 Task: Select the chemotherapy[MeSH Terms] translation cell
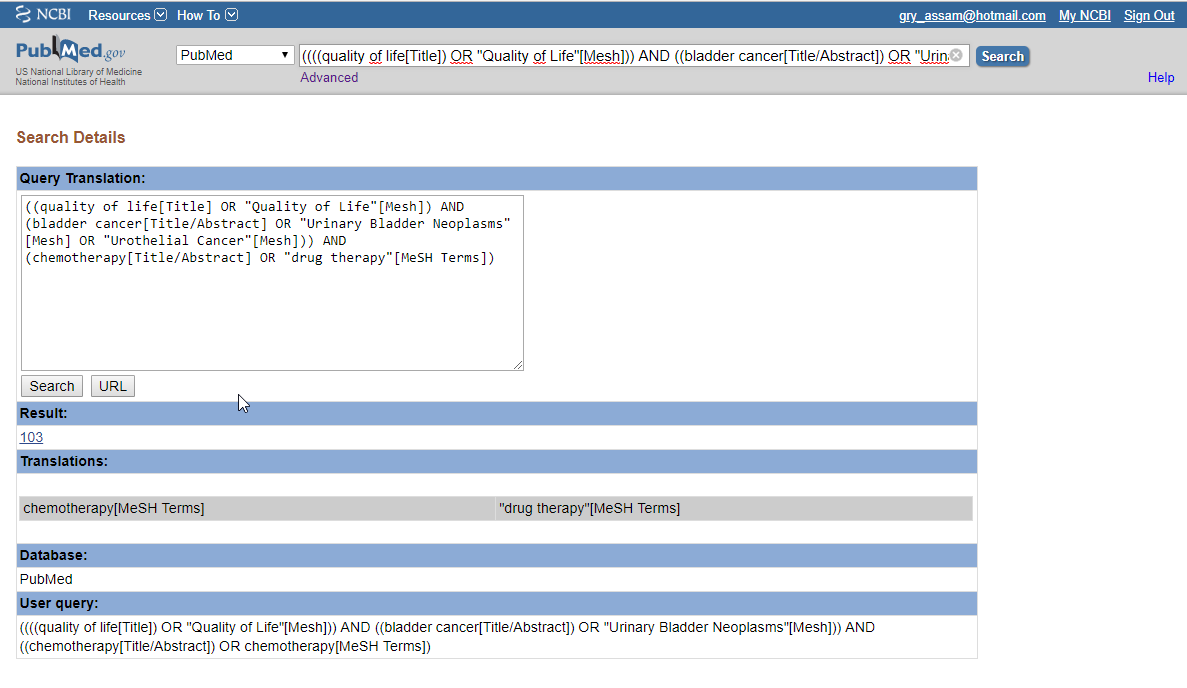tap(257, 509)
